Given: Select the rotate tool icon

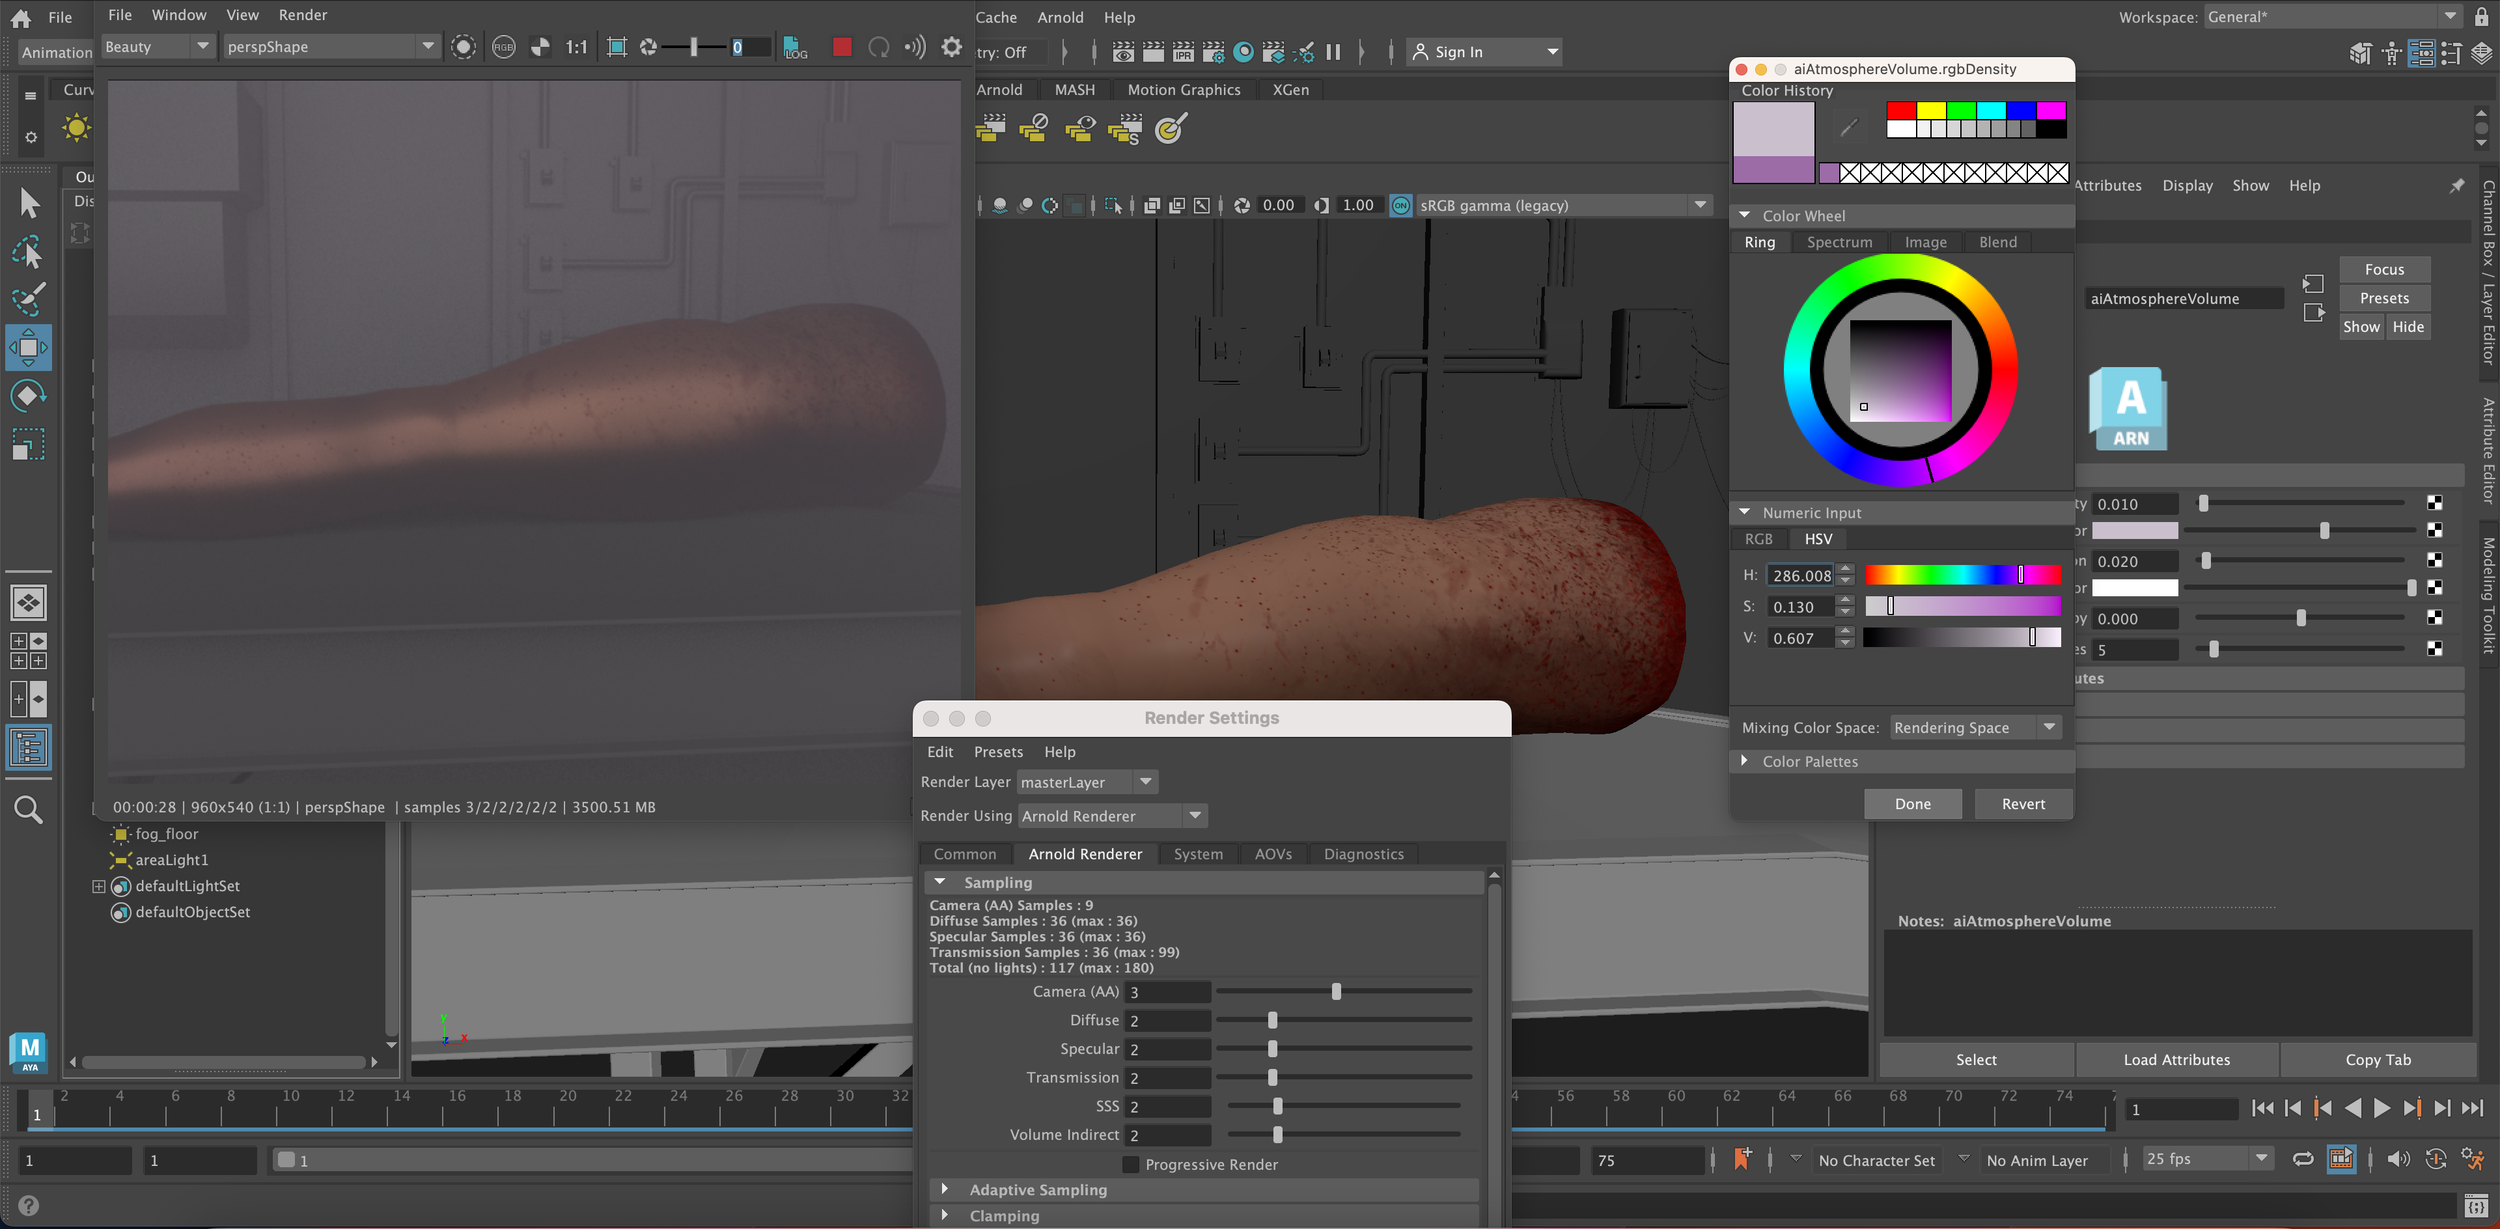Looking at the screenshot, I should [x=28, y=396].
